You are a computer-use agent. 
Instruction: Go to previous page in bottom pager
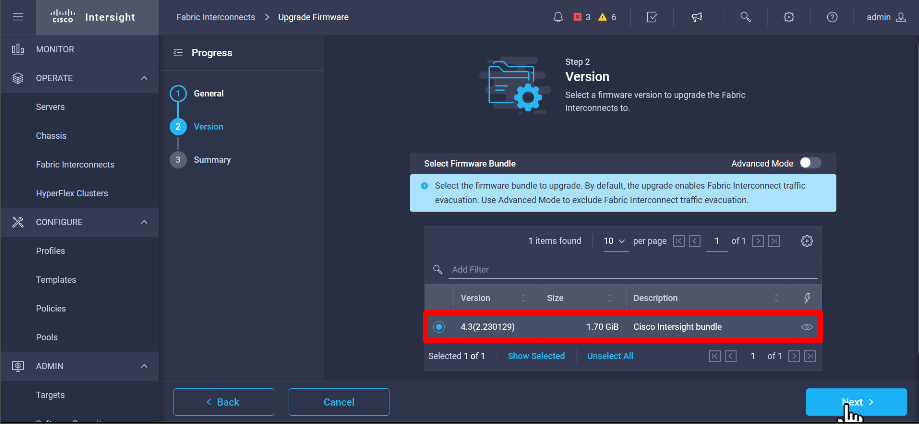pyautogui.click(x=730, y=356)
